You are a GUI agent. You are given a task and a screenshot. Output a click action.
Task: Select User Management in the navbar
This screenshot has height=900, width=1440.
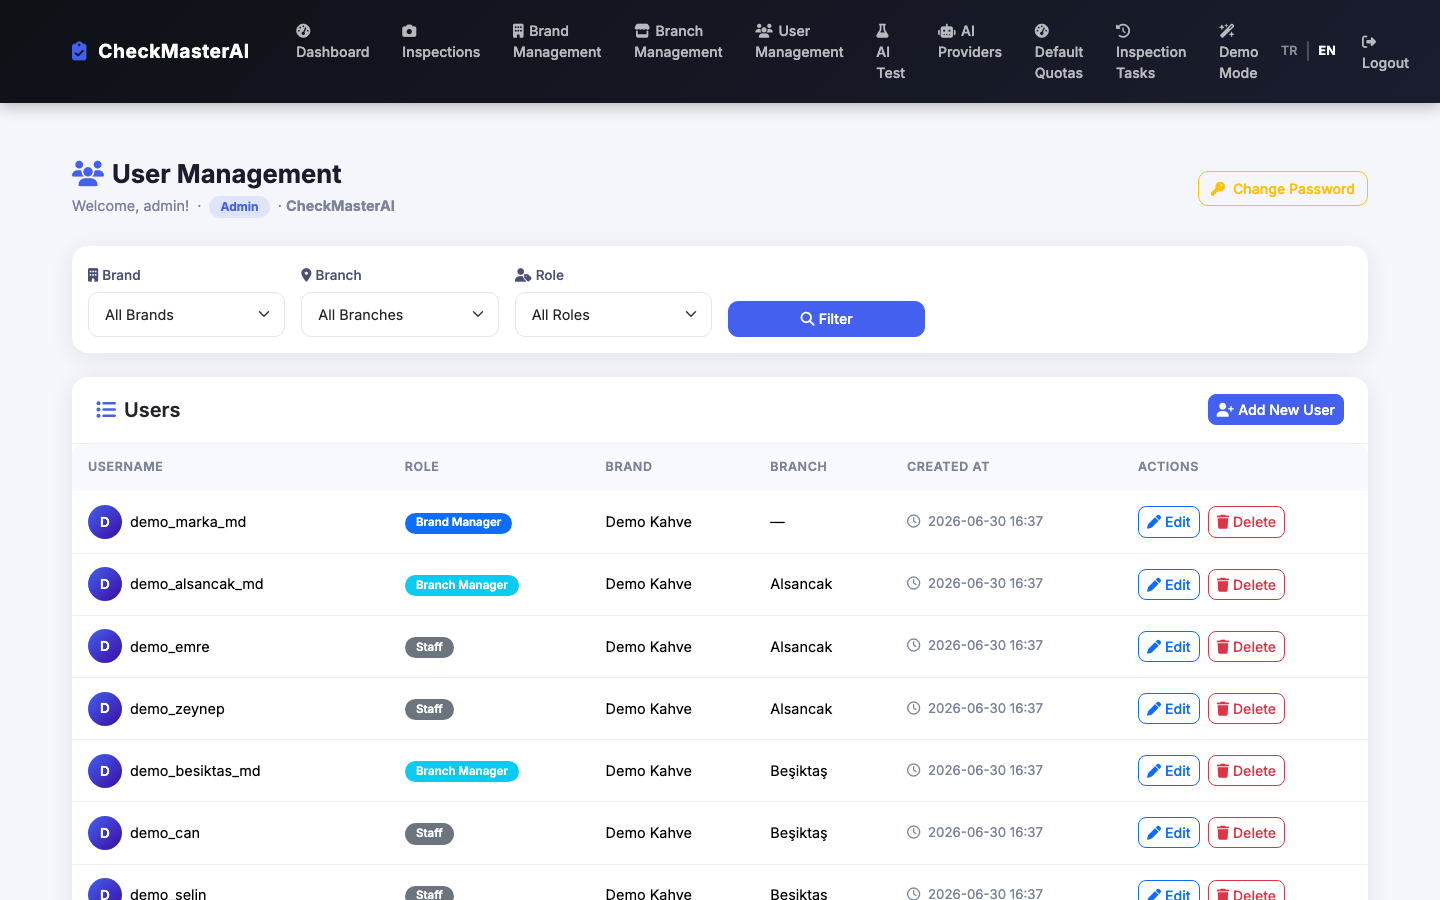[x=799, y=42]
